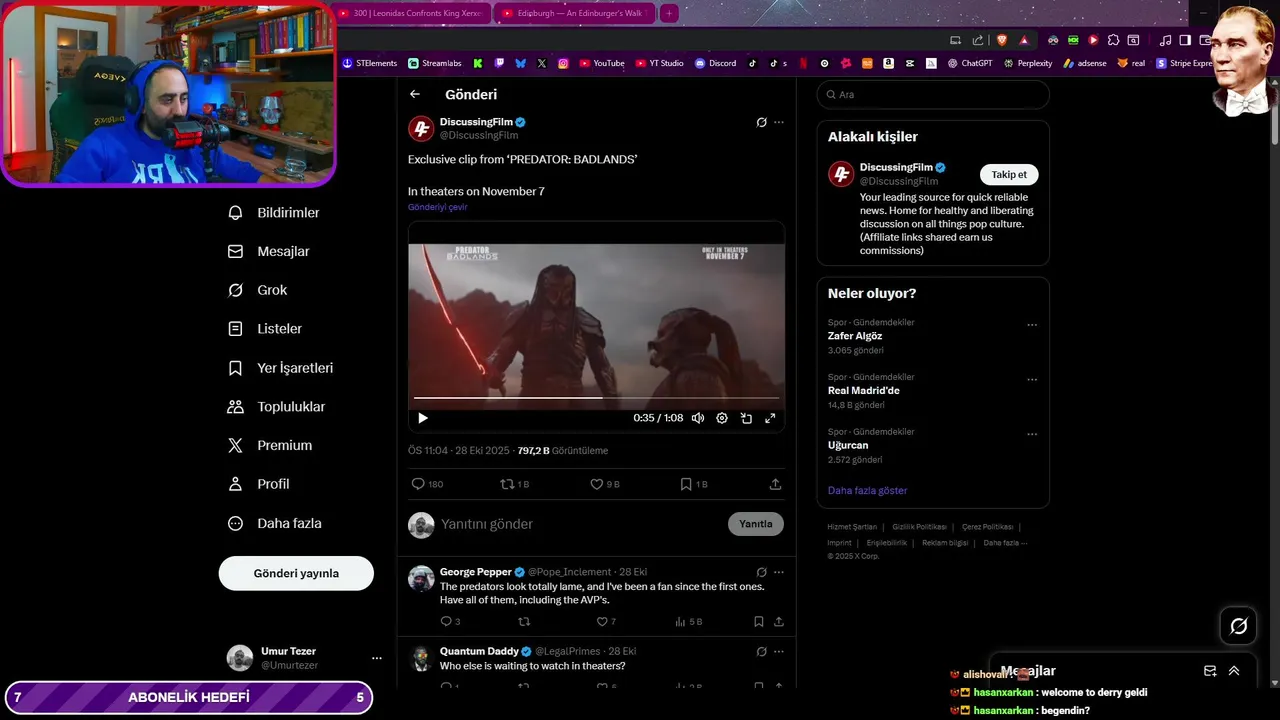The width and height of the screenshot is (1280, 720).
Task: Open a new browser tab
Action: tap(669, 13)
